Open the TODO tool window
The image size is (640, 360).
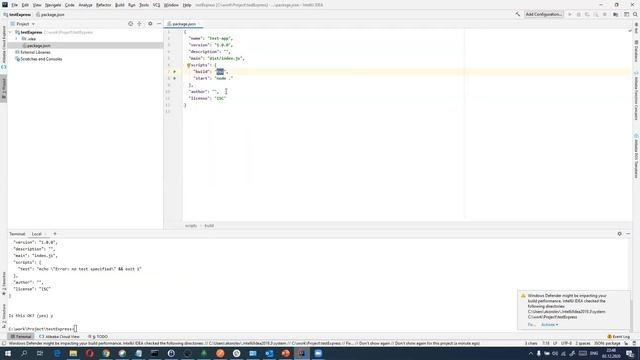[x=98, y=337]
